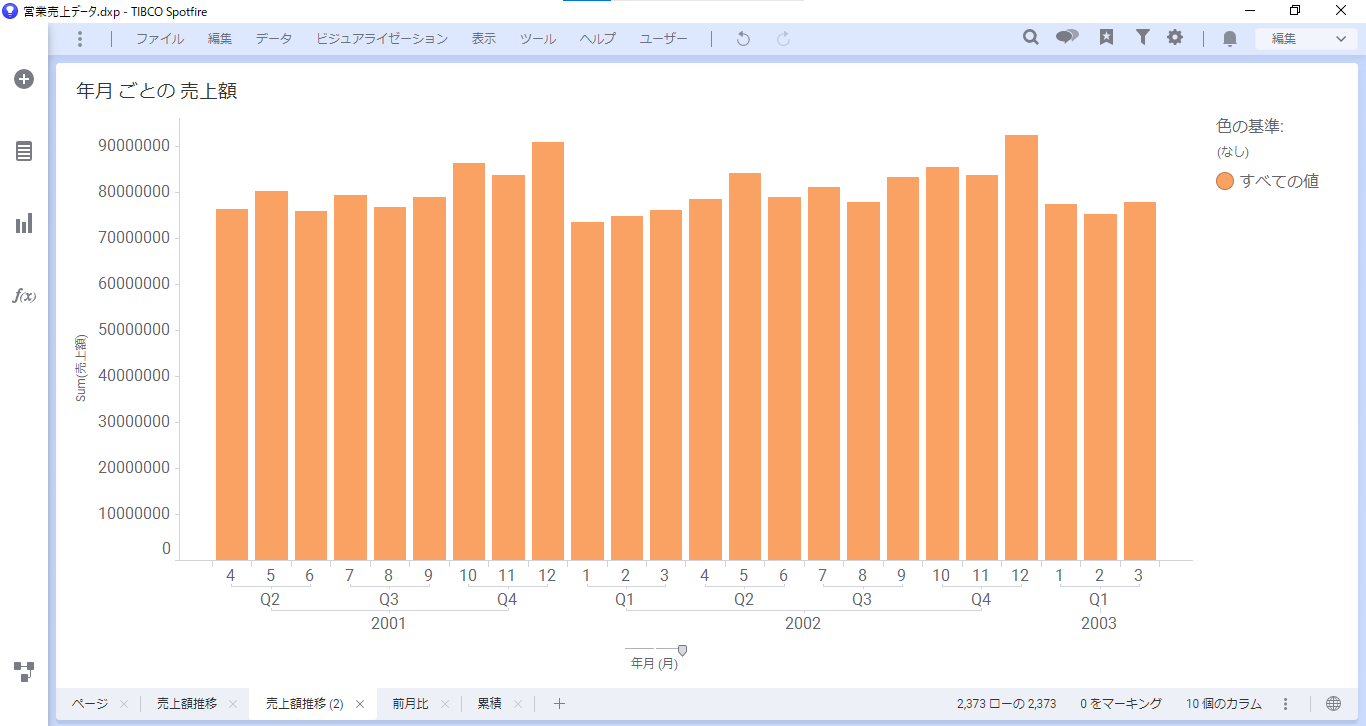
Task: Open the bookmarks star icon
Action: 1106,38
